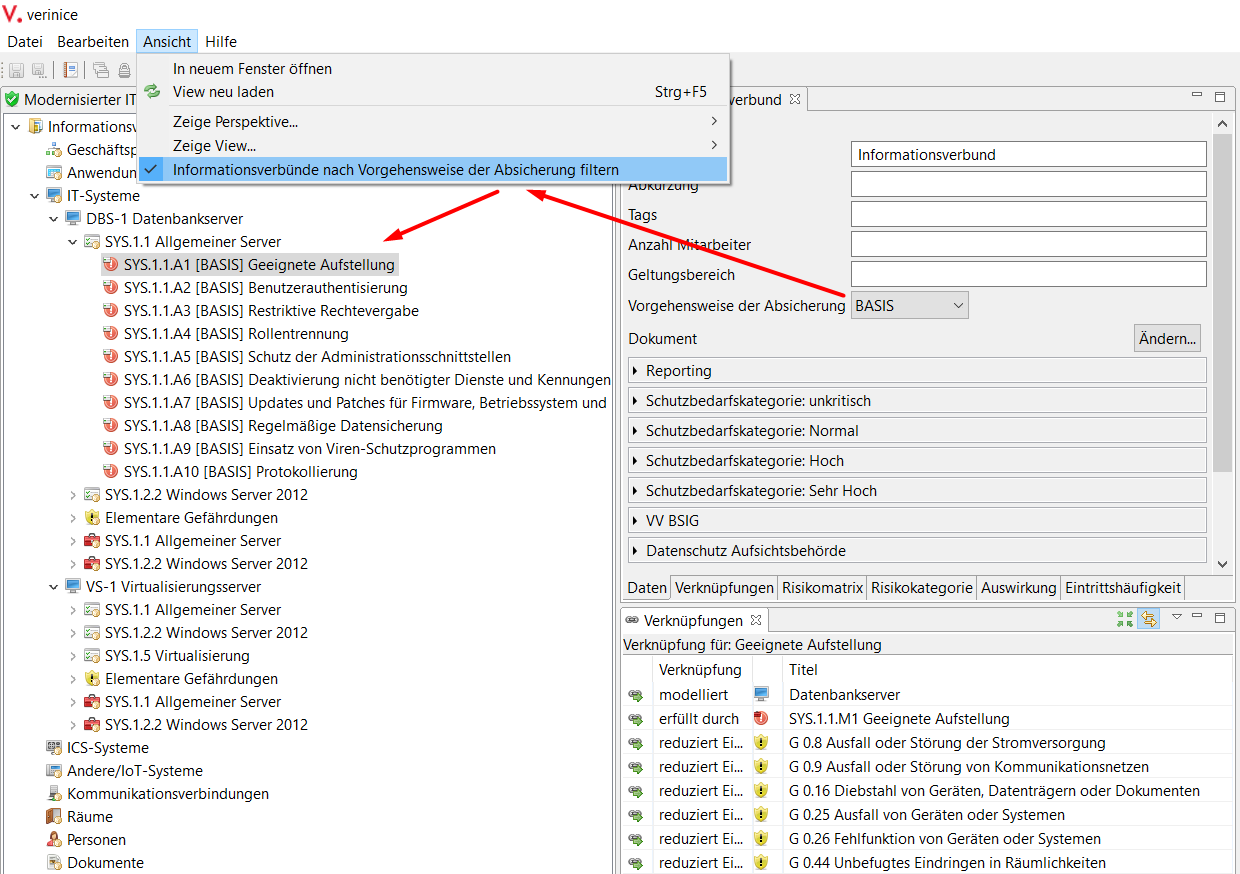The image size is (1240, 874).
Task: Click the Geltungsbereich input field
Action: click(1028, 274)
